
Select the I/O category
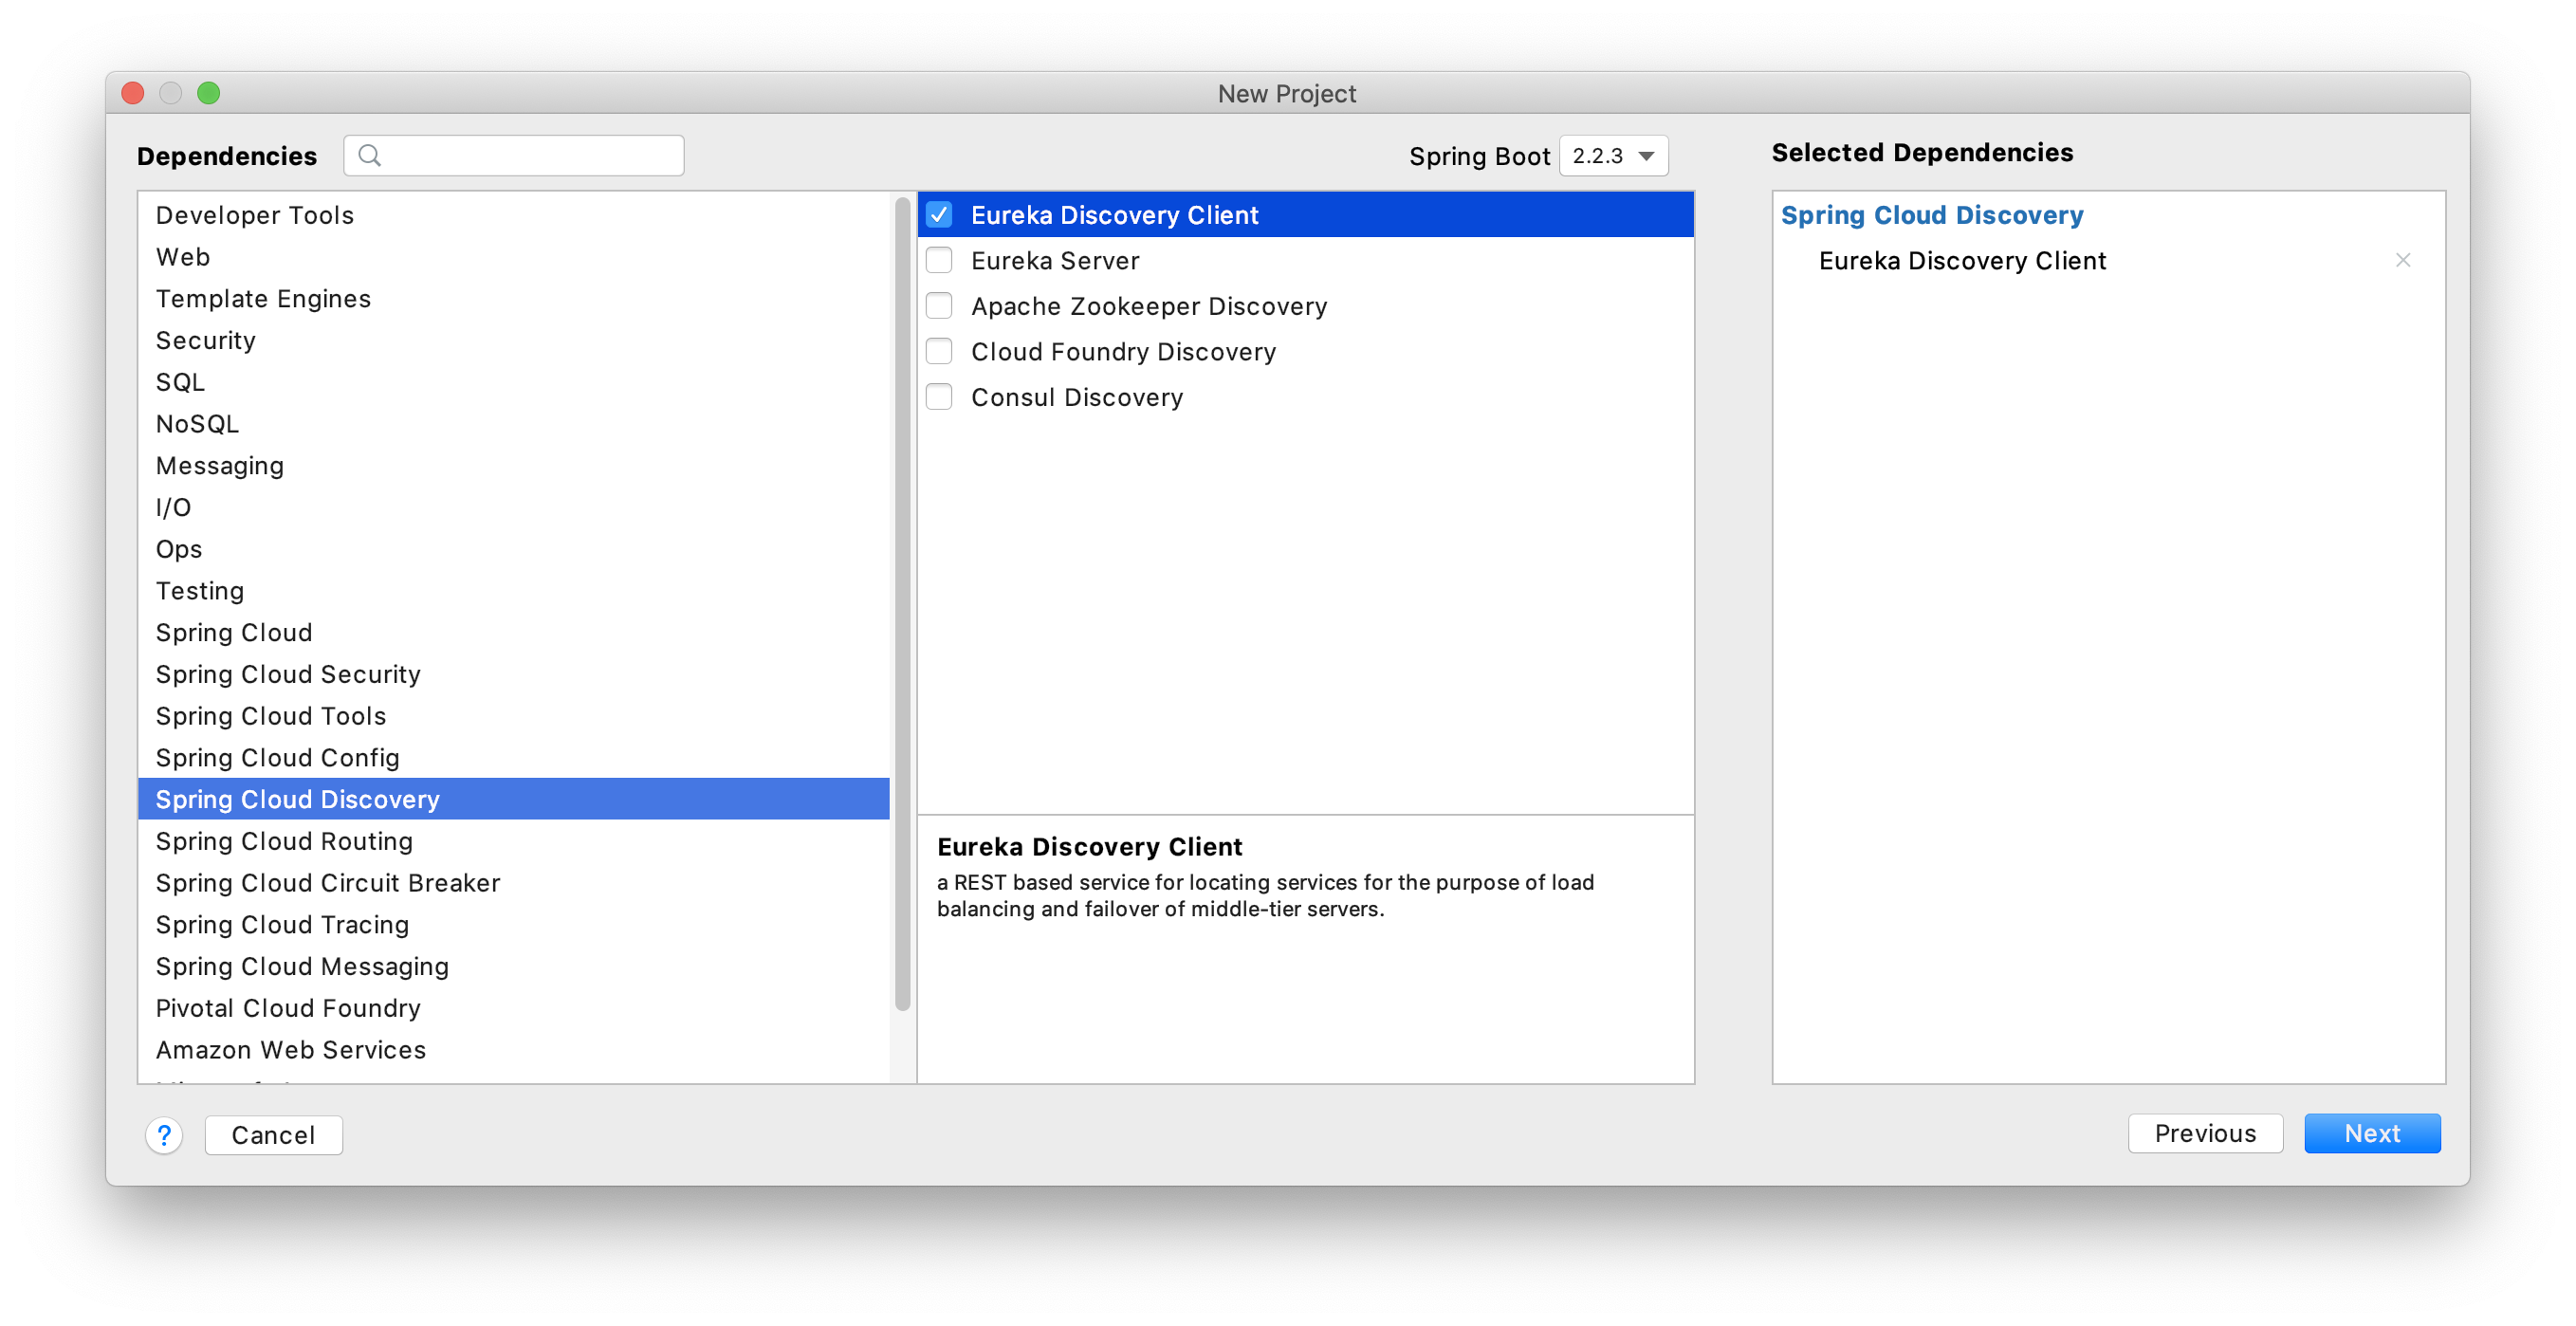tap(513, 508)
